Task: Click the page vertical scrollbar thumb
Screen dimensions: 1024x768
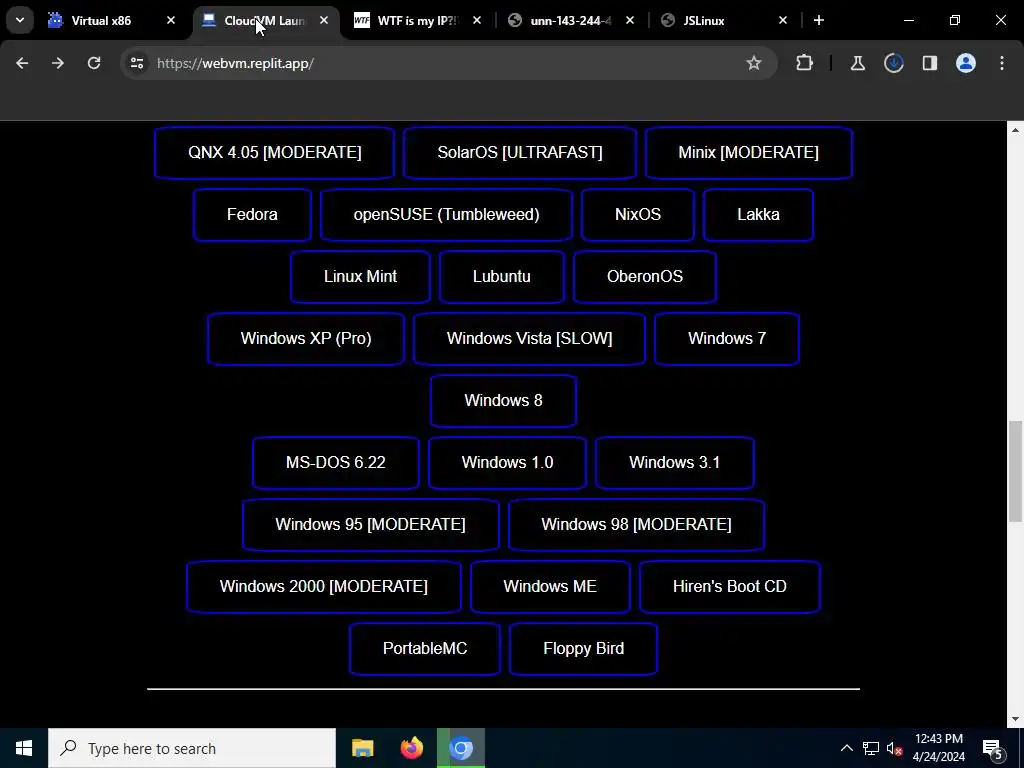Action: click(x=1015, y=472)
